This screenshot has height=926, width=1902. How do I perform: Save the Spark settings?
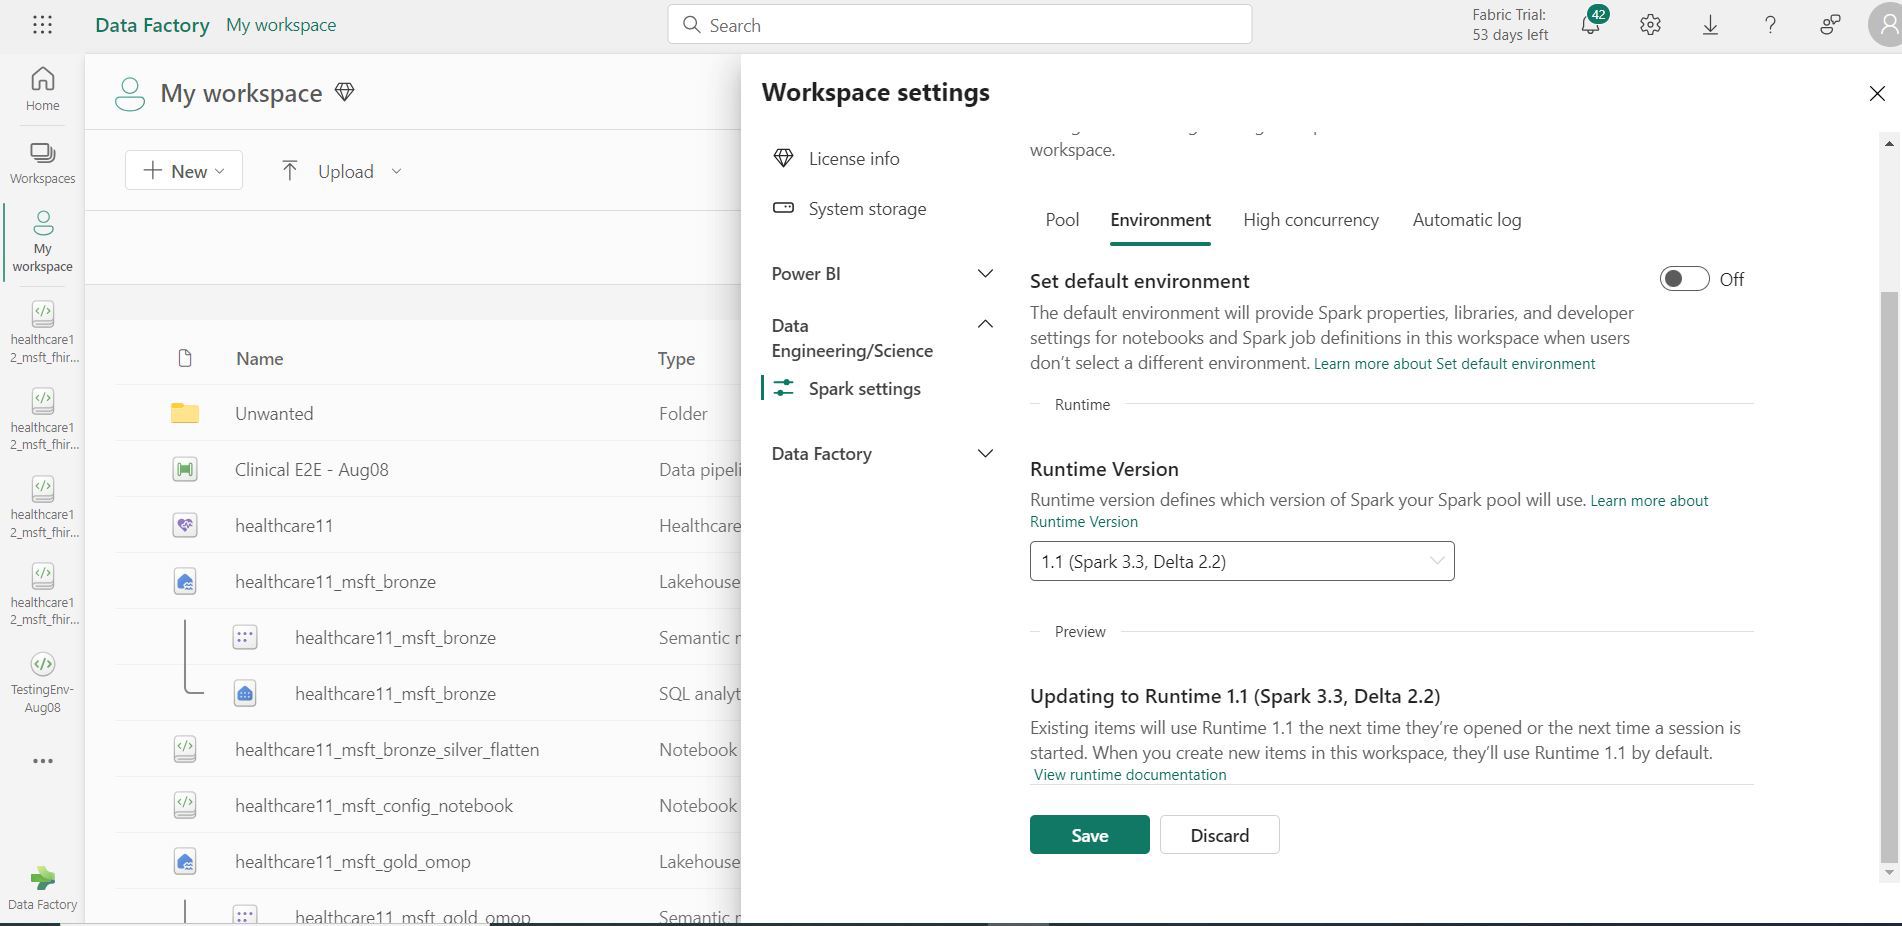tap(1089, 835)
